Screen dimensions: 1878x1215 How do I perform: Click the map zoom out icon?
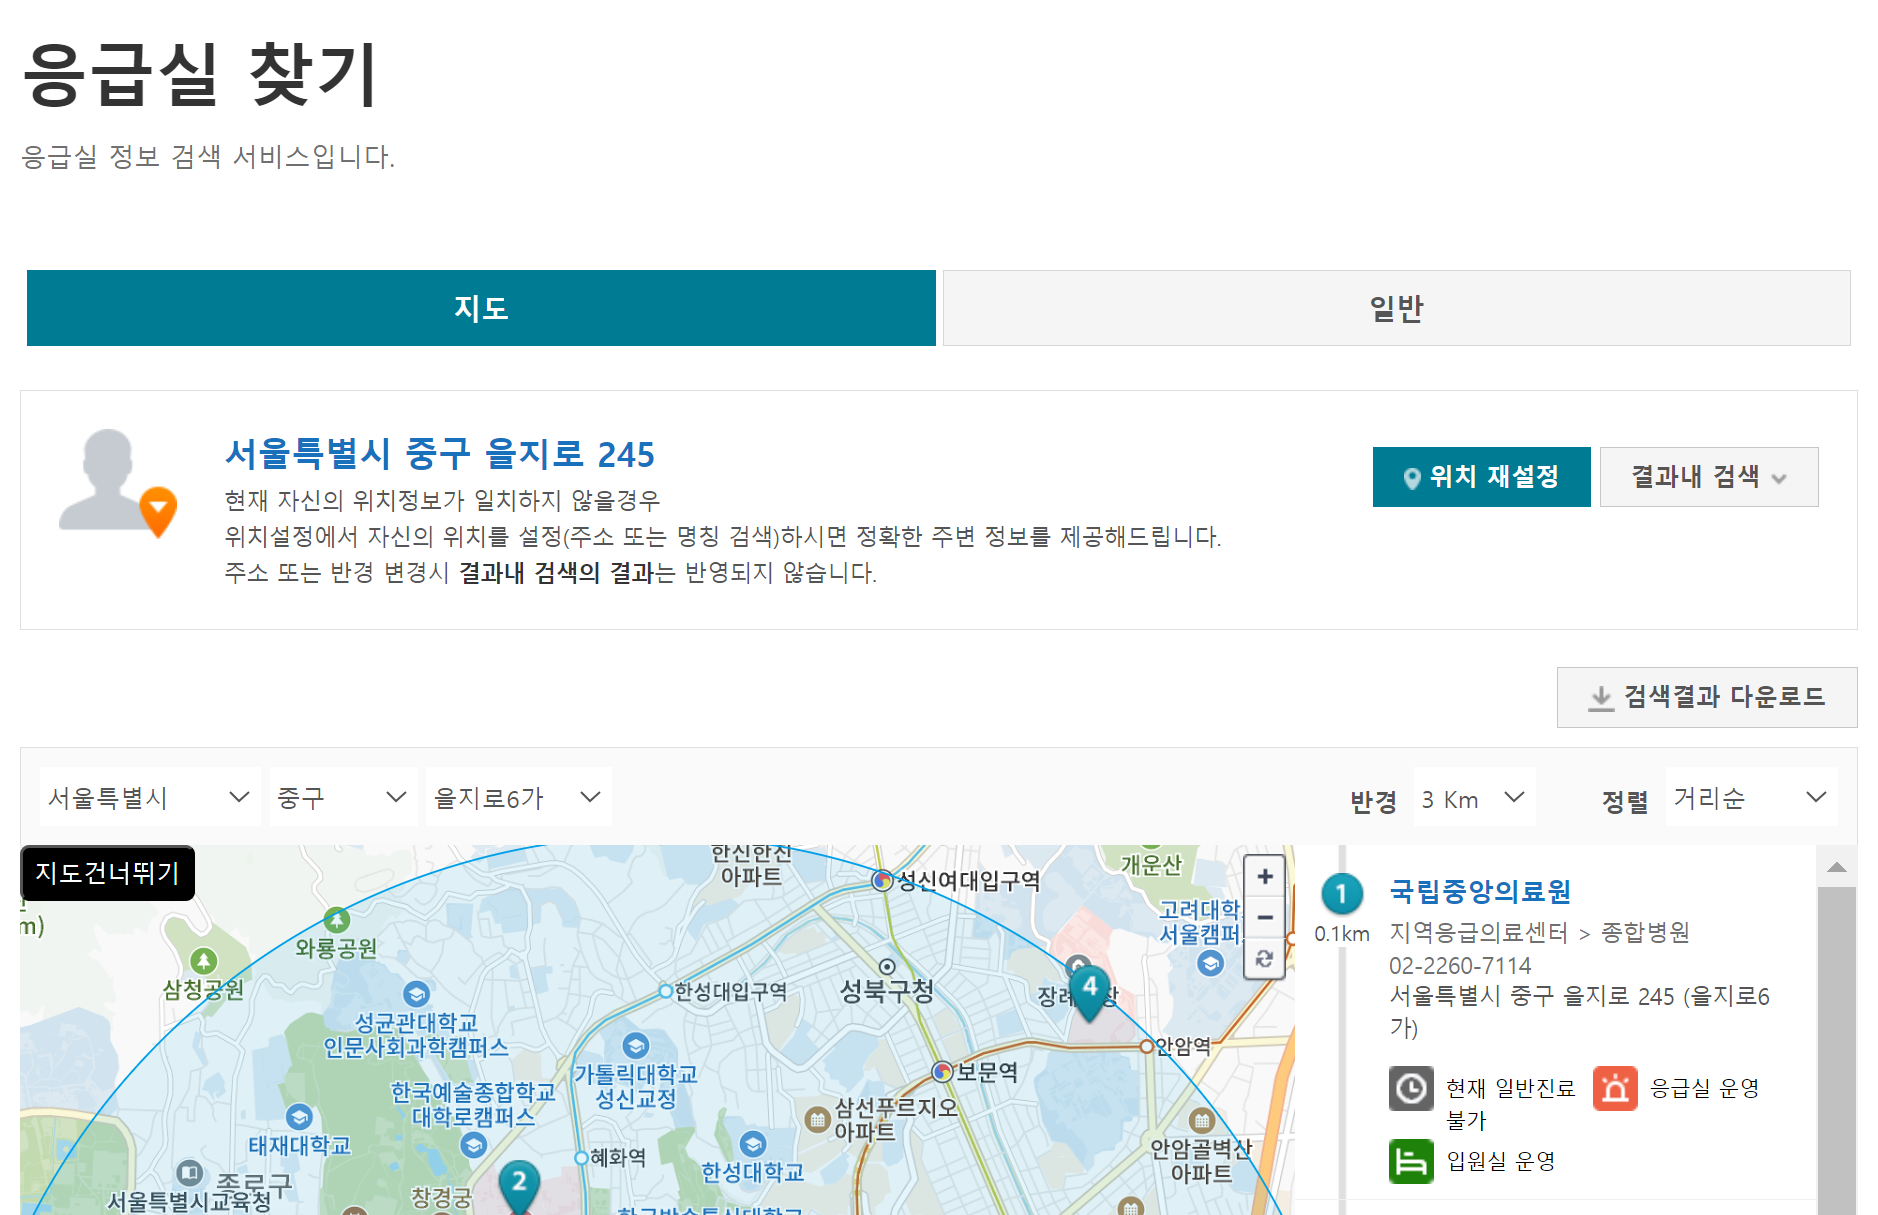pos(1264,917)
